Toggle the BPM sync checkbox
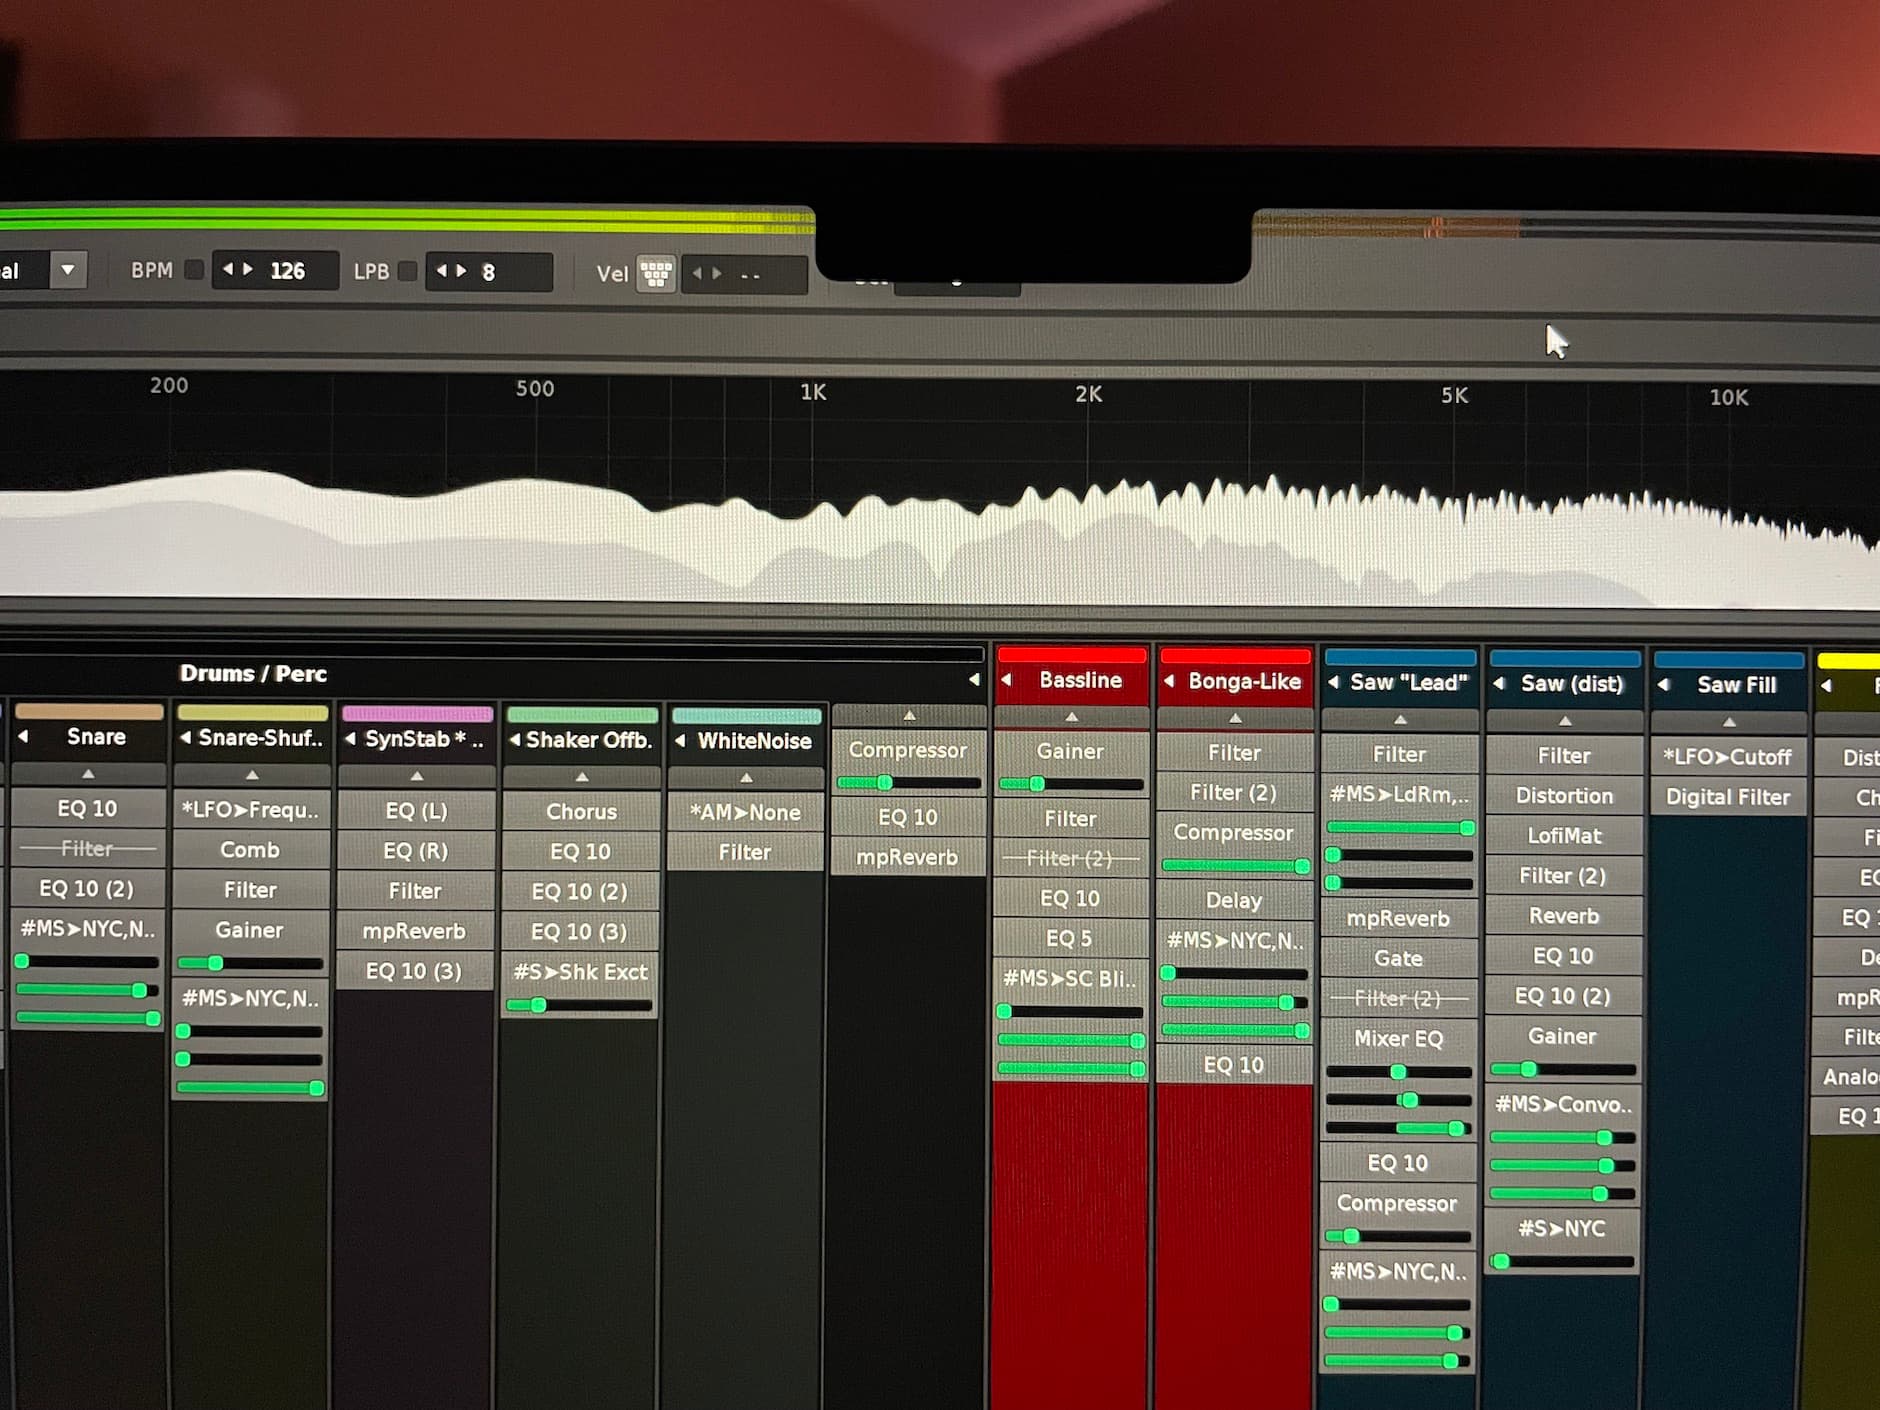The image size is (1880, 1410). point(195,270)
